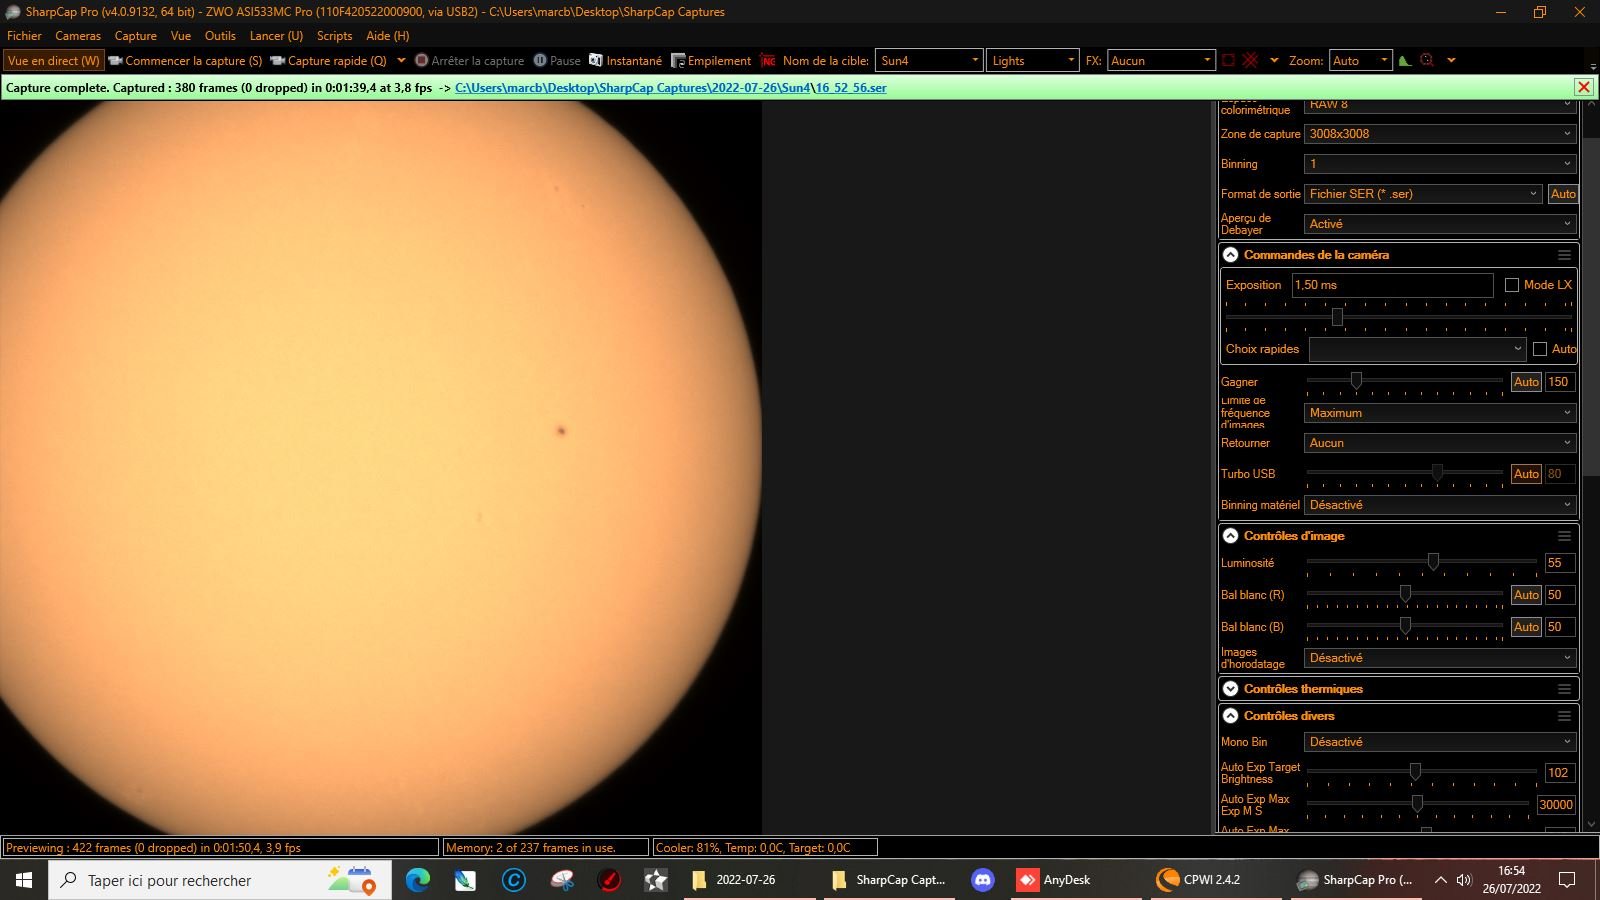The width and height of the screenshot is (1600, 900).
Task: Open the Windows notification center
Action: click(x=1567, y=880)
